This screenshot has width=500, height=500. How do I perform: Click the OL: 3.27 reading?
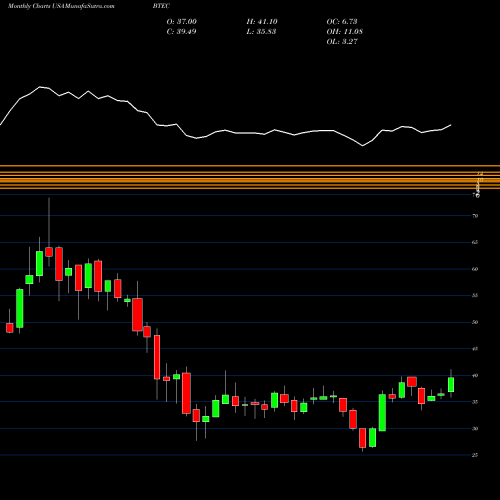pos(342,41)
